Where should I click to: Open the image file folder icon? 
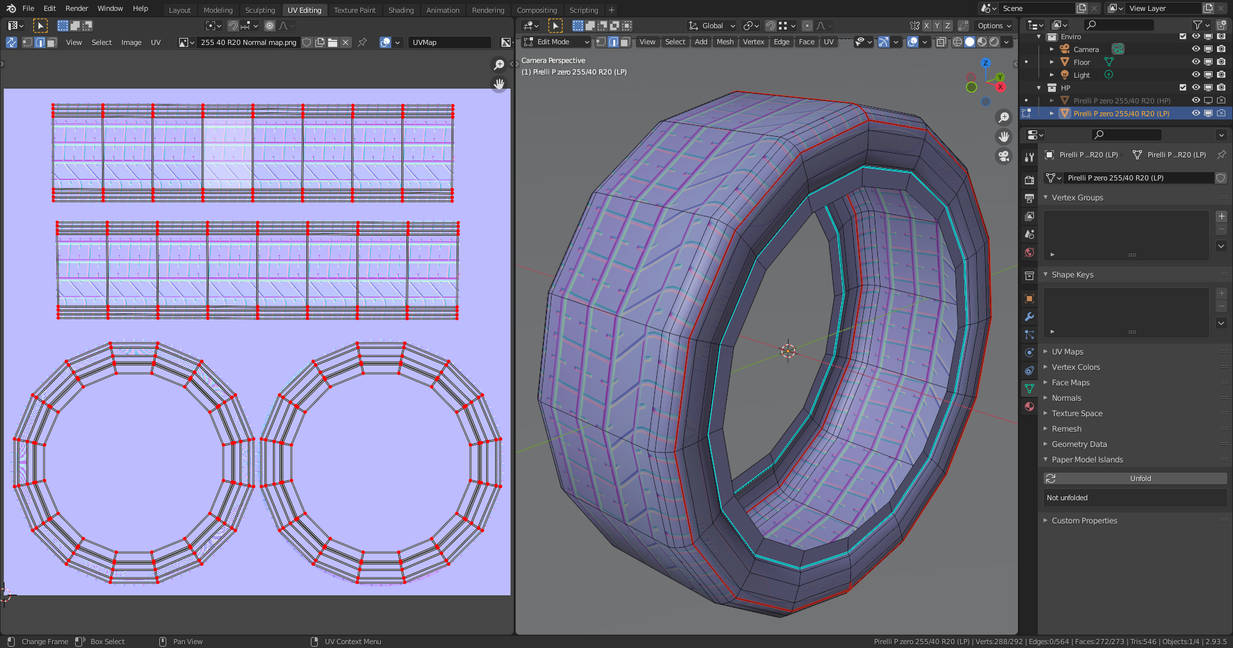coord(332,42)
